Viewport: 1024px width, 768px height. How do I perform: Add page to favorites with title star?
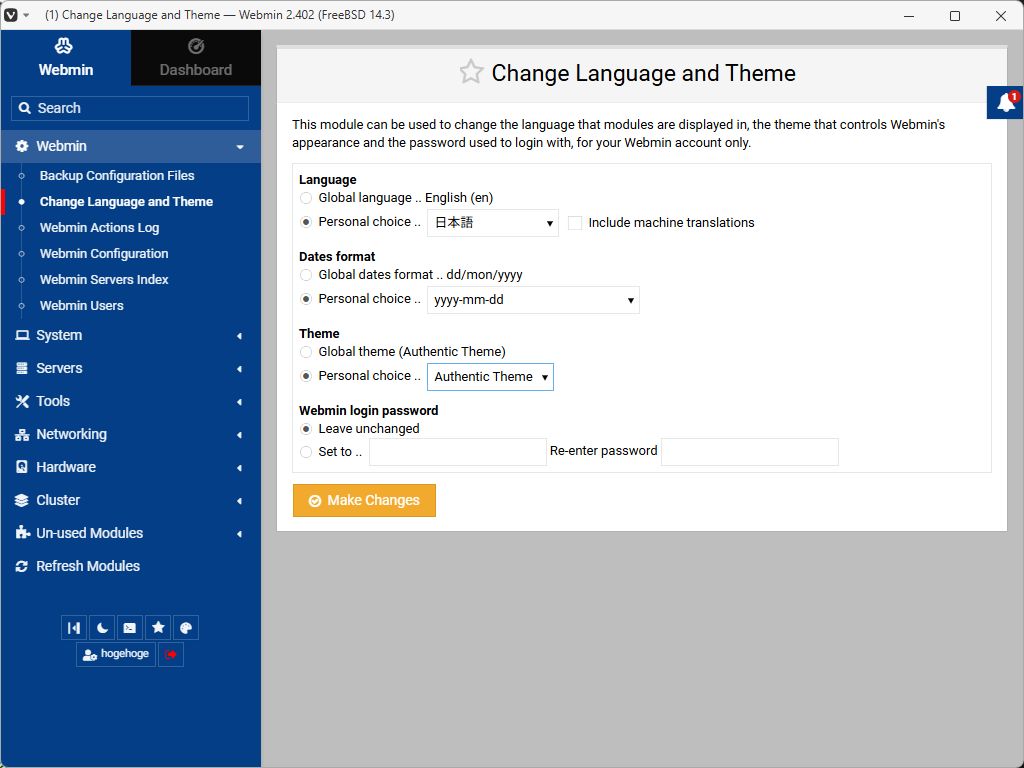(471, 72)
